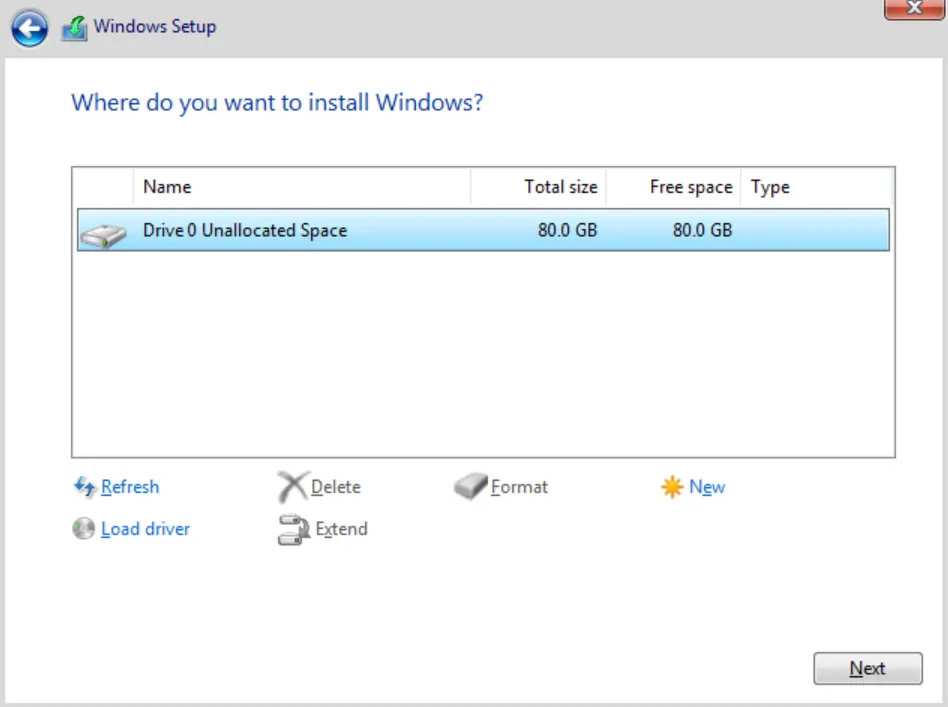Click the back arrow navigation icon

point(30,27)
